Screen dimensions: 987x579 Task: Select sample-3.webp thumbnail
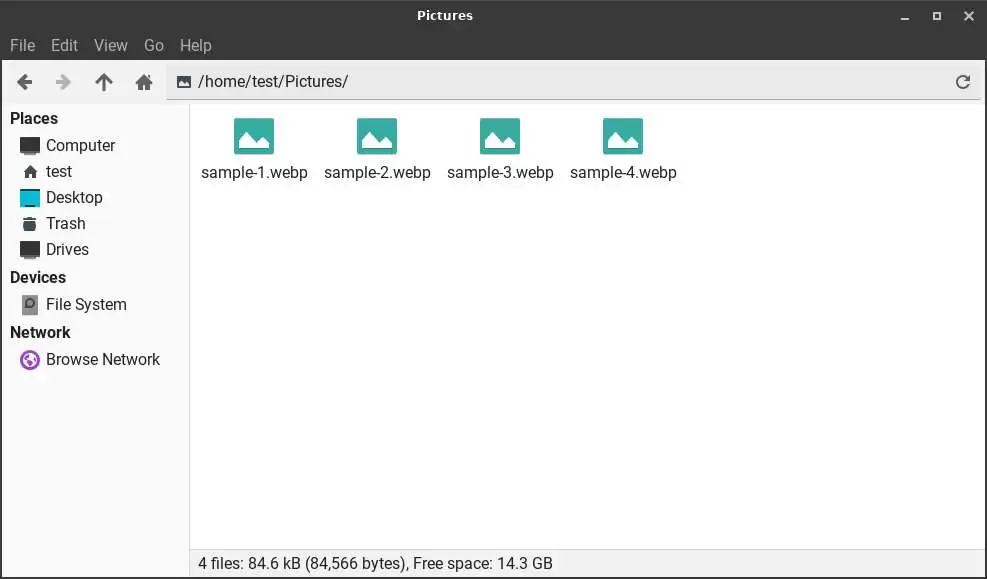tap(500, 136)
